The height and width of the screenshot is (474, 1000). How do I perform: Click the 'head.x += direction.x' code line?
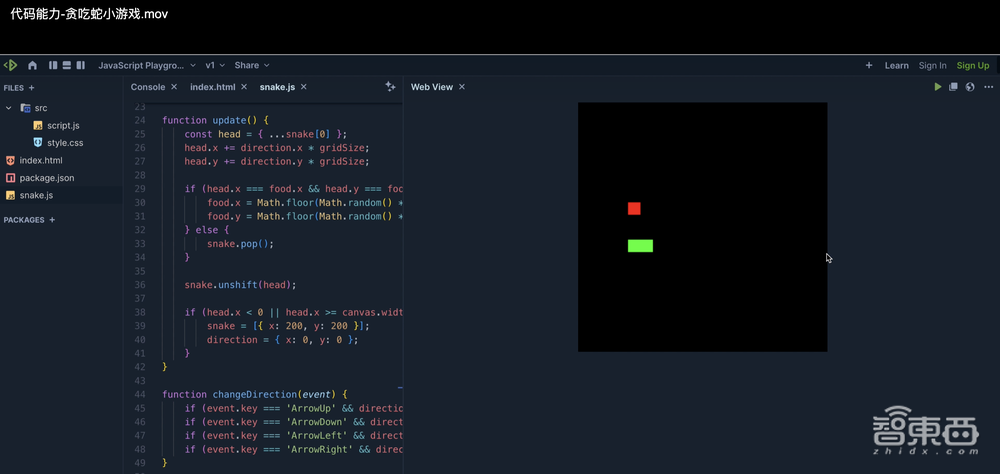[277, 147]
